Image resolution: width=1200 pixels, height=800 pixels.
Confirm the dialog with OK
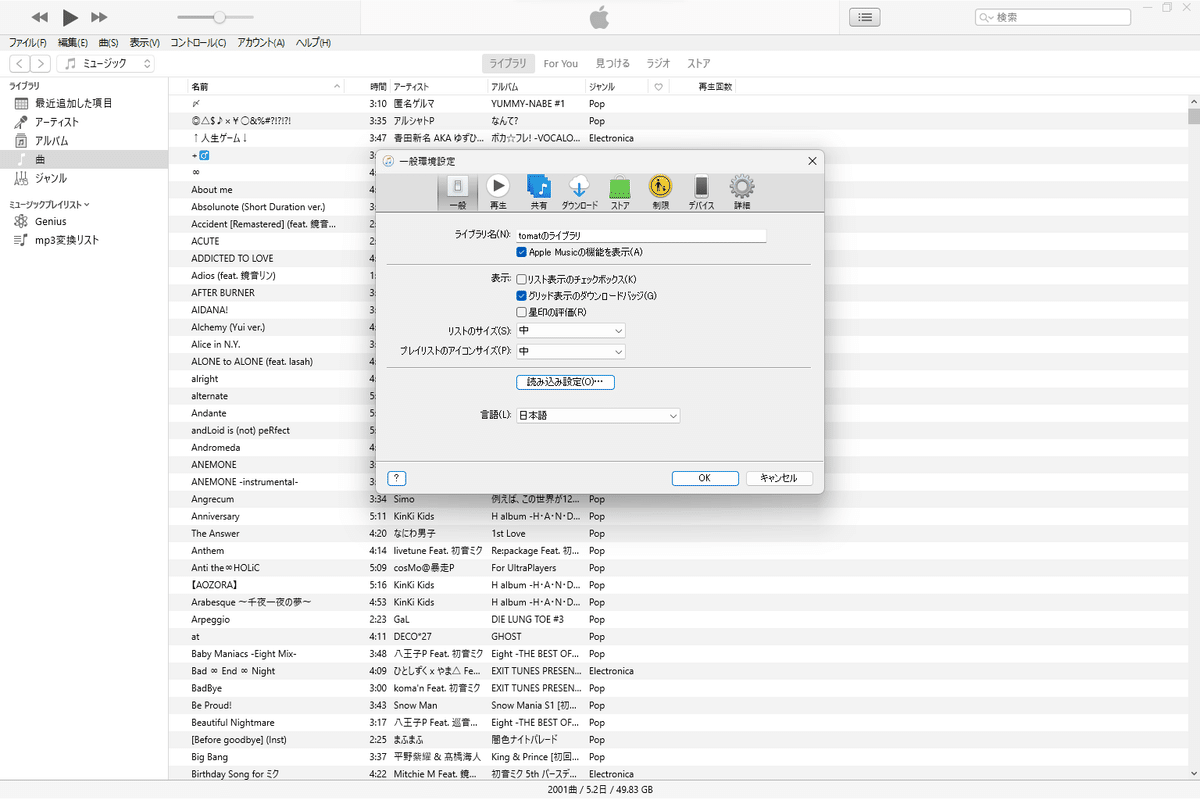[x=705, y=479]
